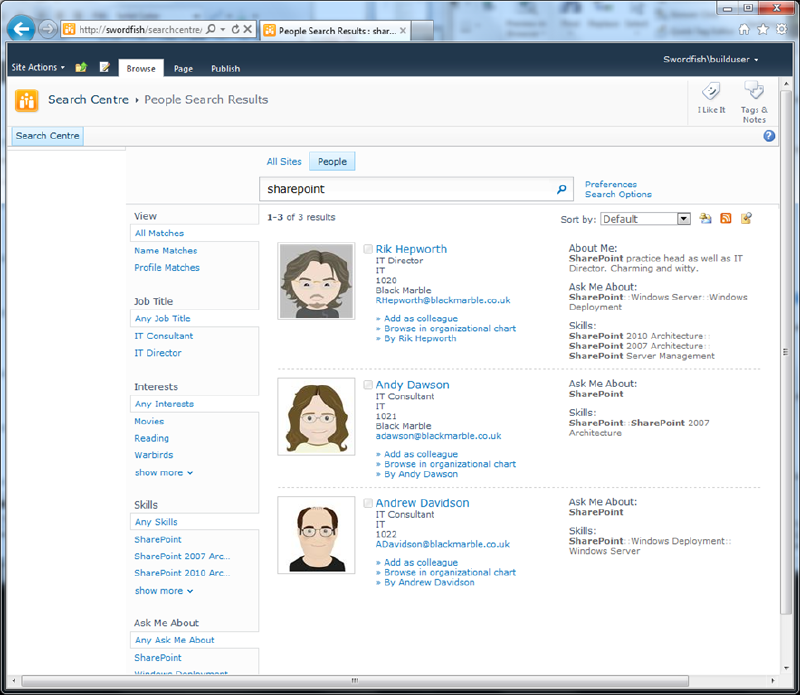The height and width of the screenshot is (695, 800).
Task: Click the vertical scrollbar down arrow
Action: 786,667
